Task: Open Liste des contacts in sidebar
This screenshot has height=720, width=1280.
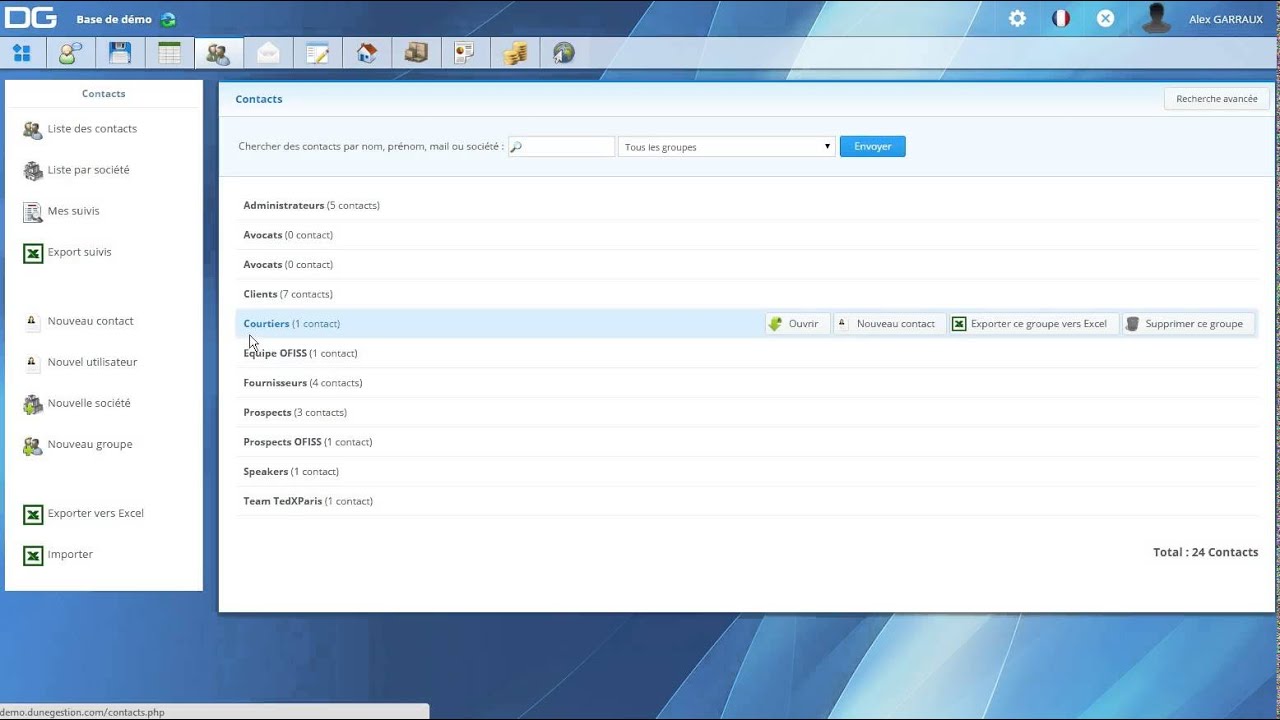Action: point(92,129)
